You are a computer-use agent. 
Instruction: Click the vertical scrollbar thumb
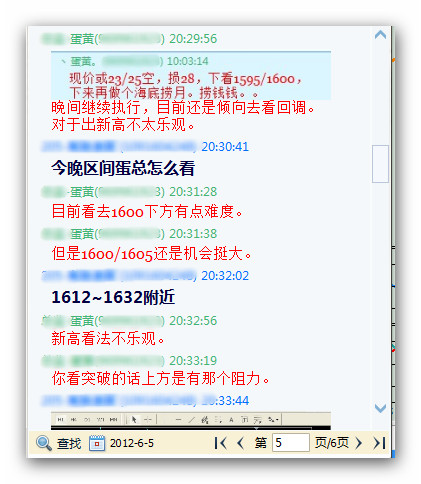[x=380, y=164]
